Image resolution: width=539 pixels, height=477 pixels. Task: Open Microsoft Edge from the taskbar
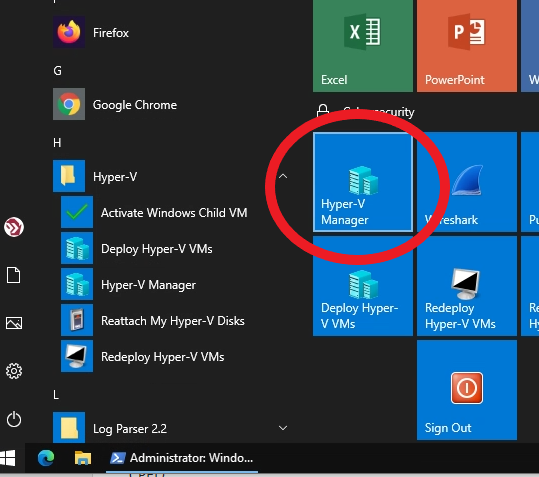[46, 458]
